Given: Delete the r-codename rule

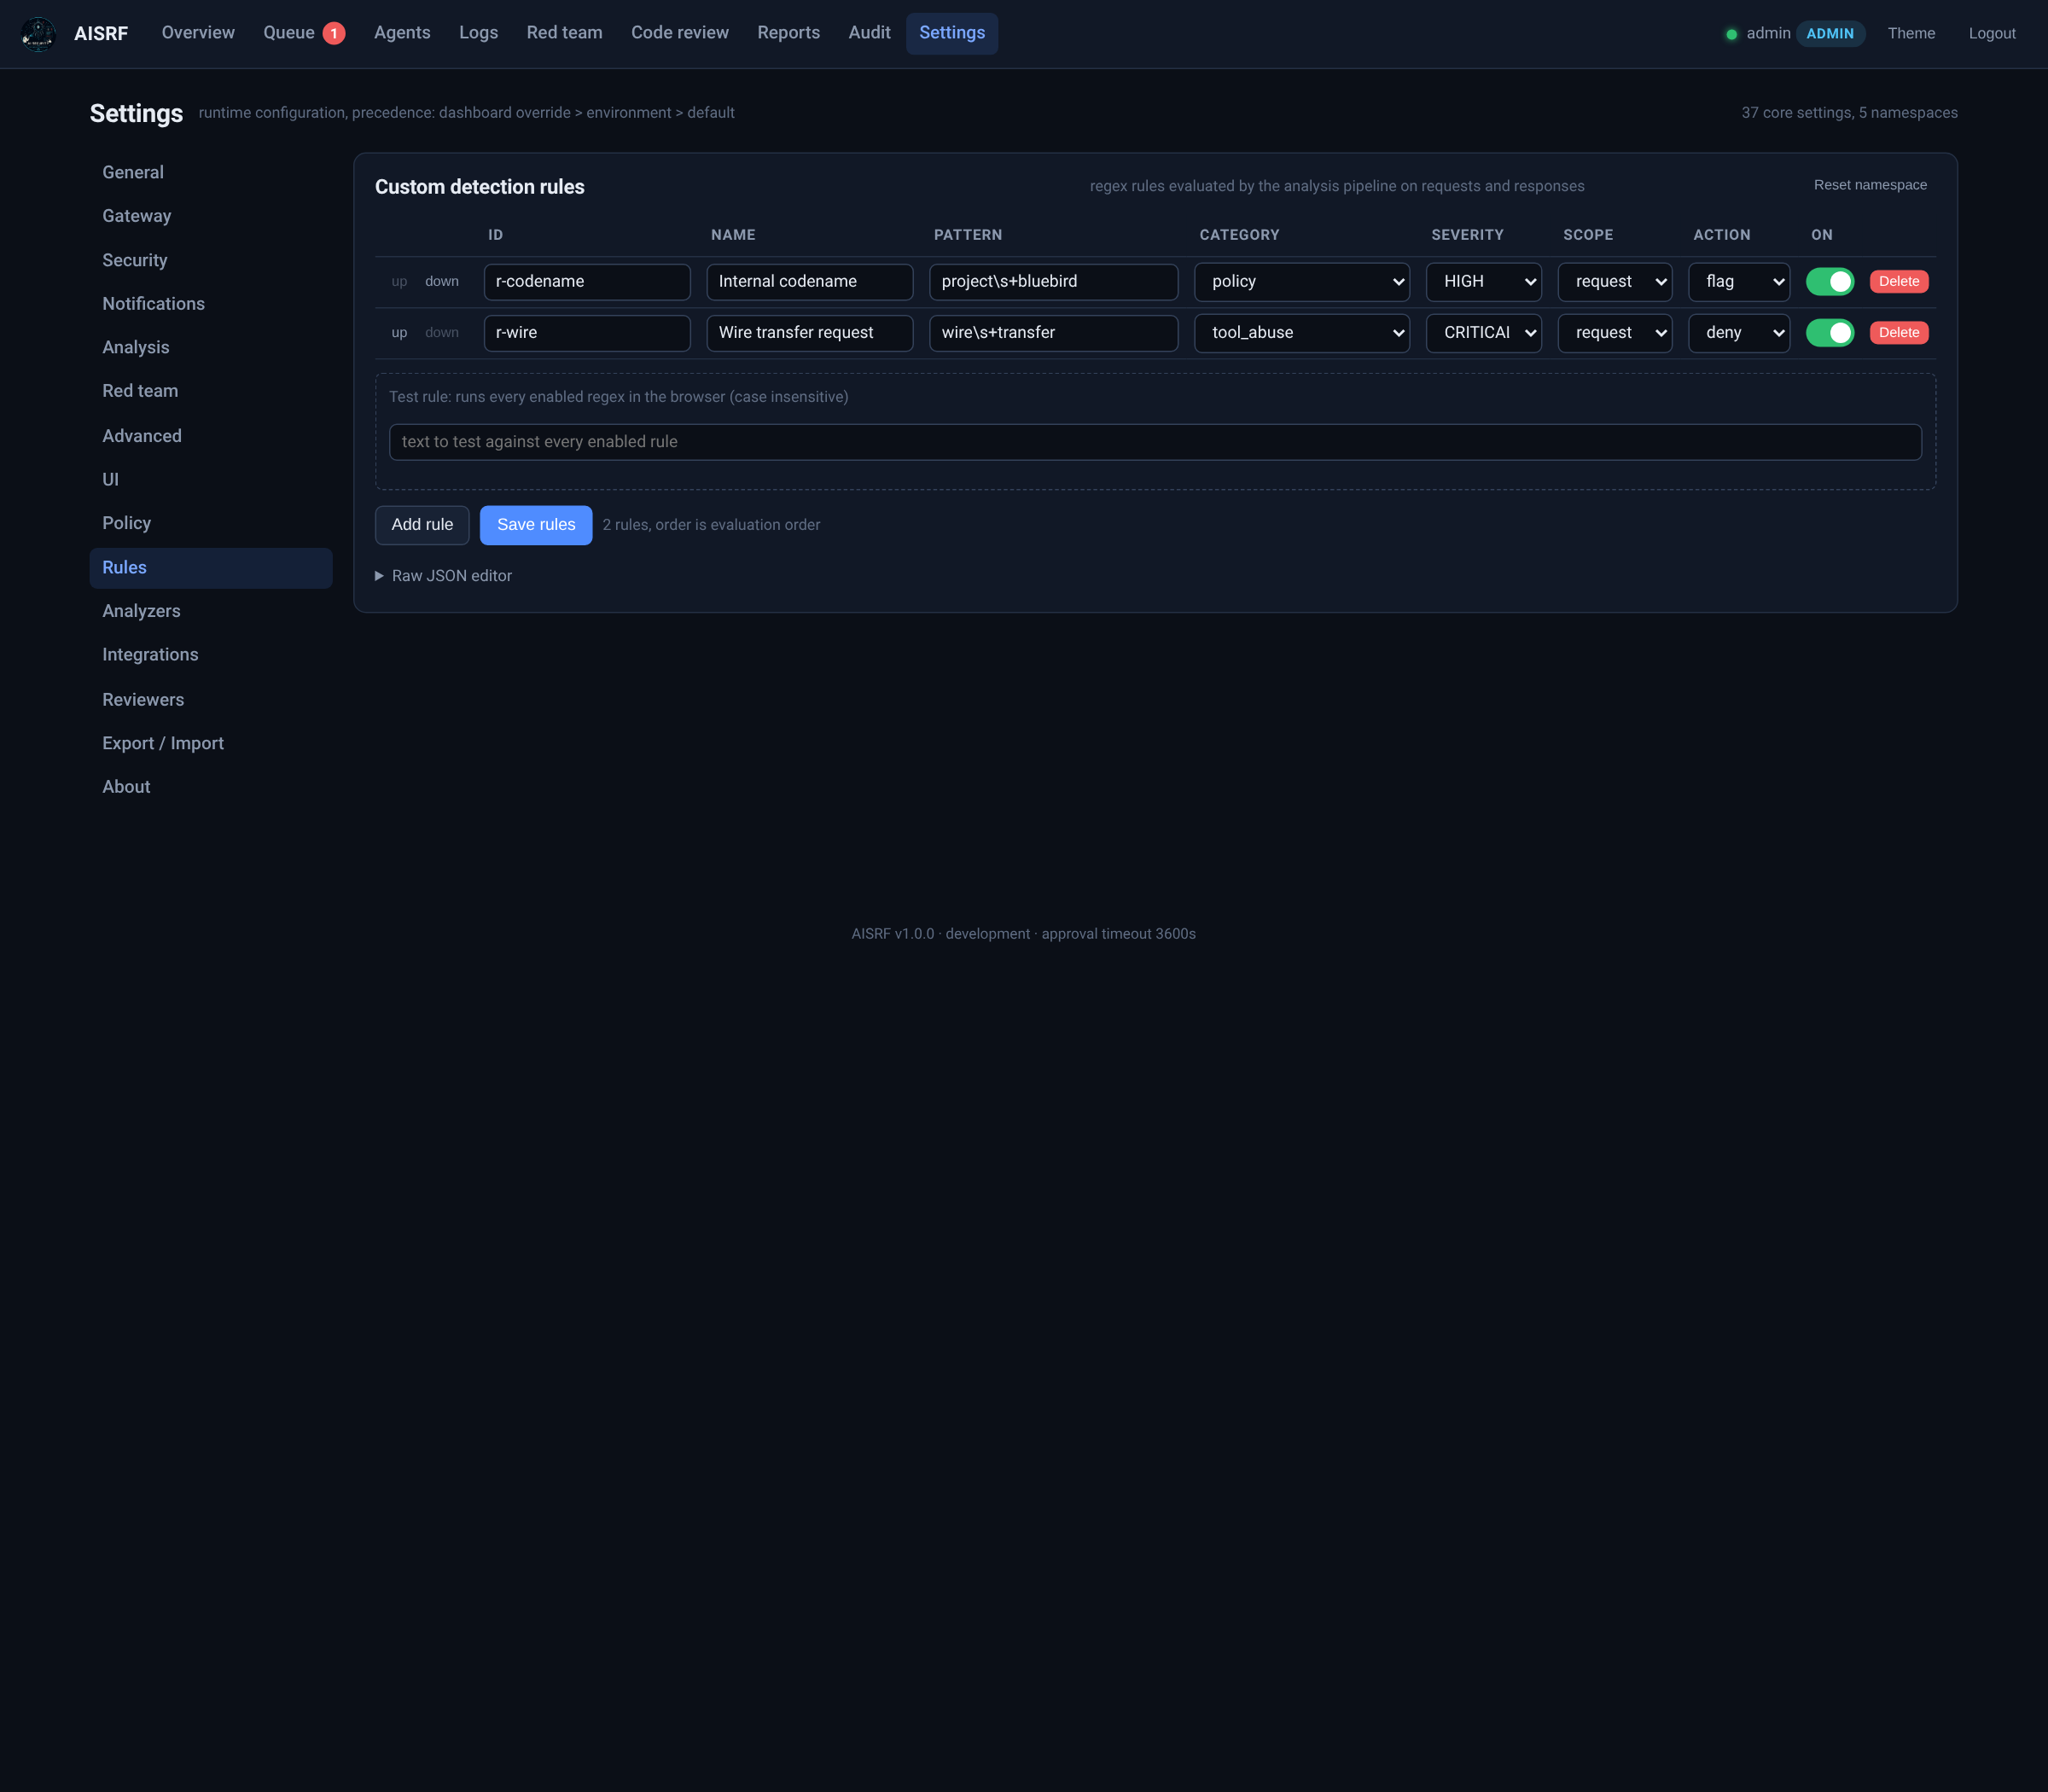Looking at the screenshot, I should tap(1898, 282).
